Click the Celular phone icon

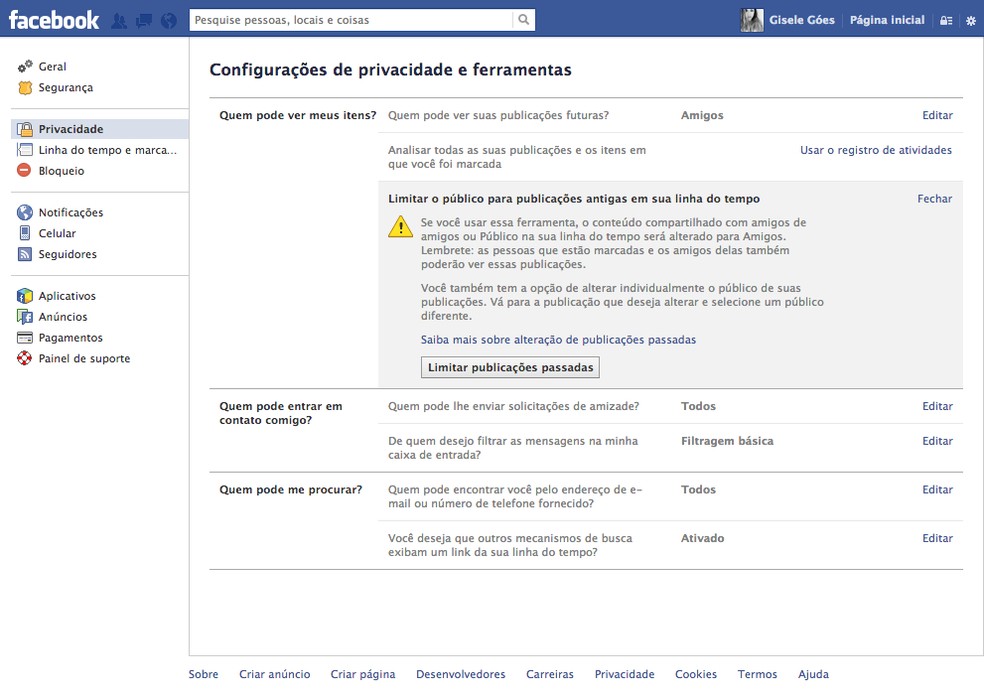coord(24,233)
